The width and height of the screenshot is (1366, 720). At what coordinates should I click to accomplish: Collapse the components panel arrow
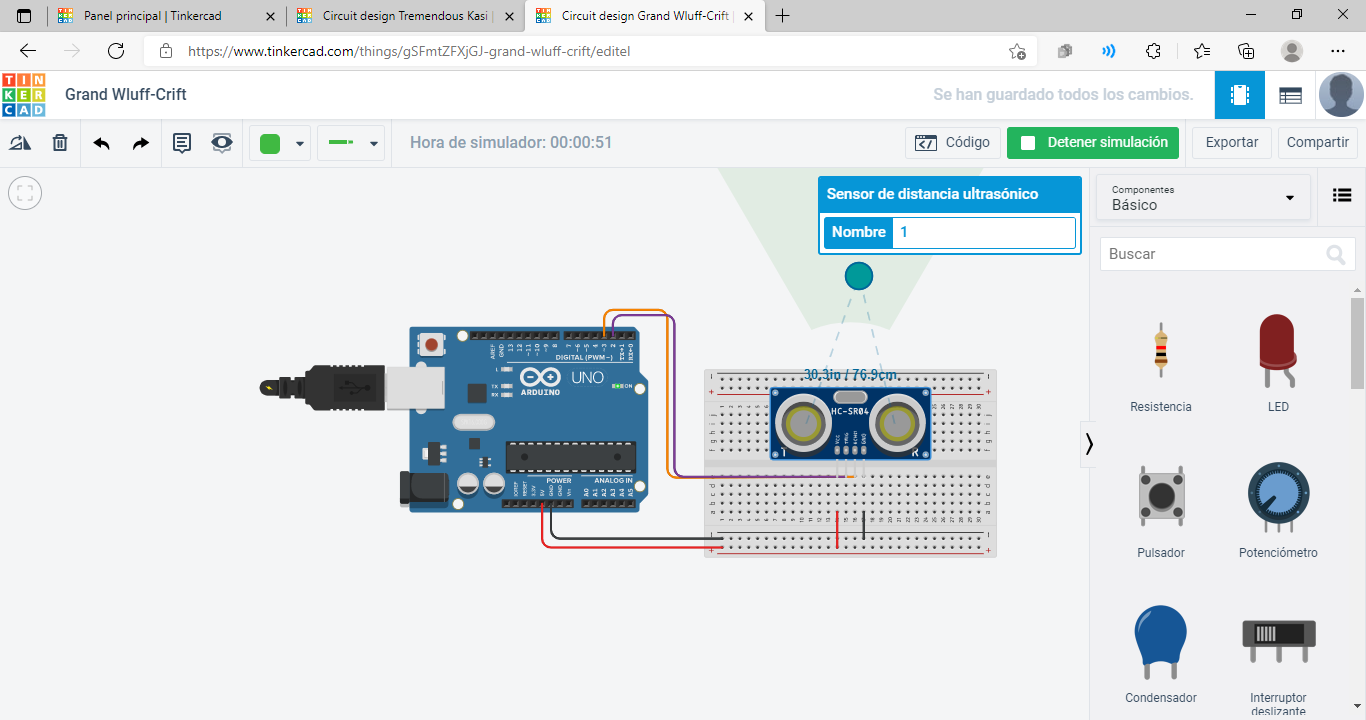(1089, 444)
